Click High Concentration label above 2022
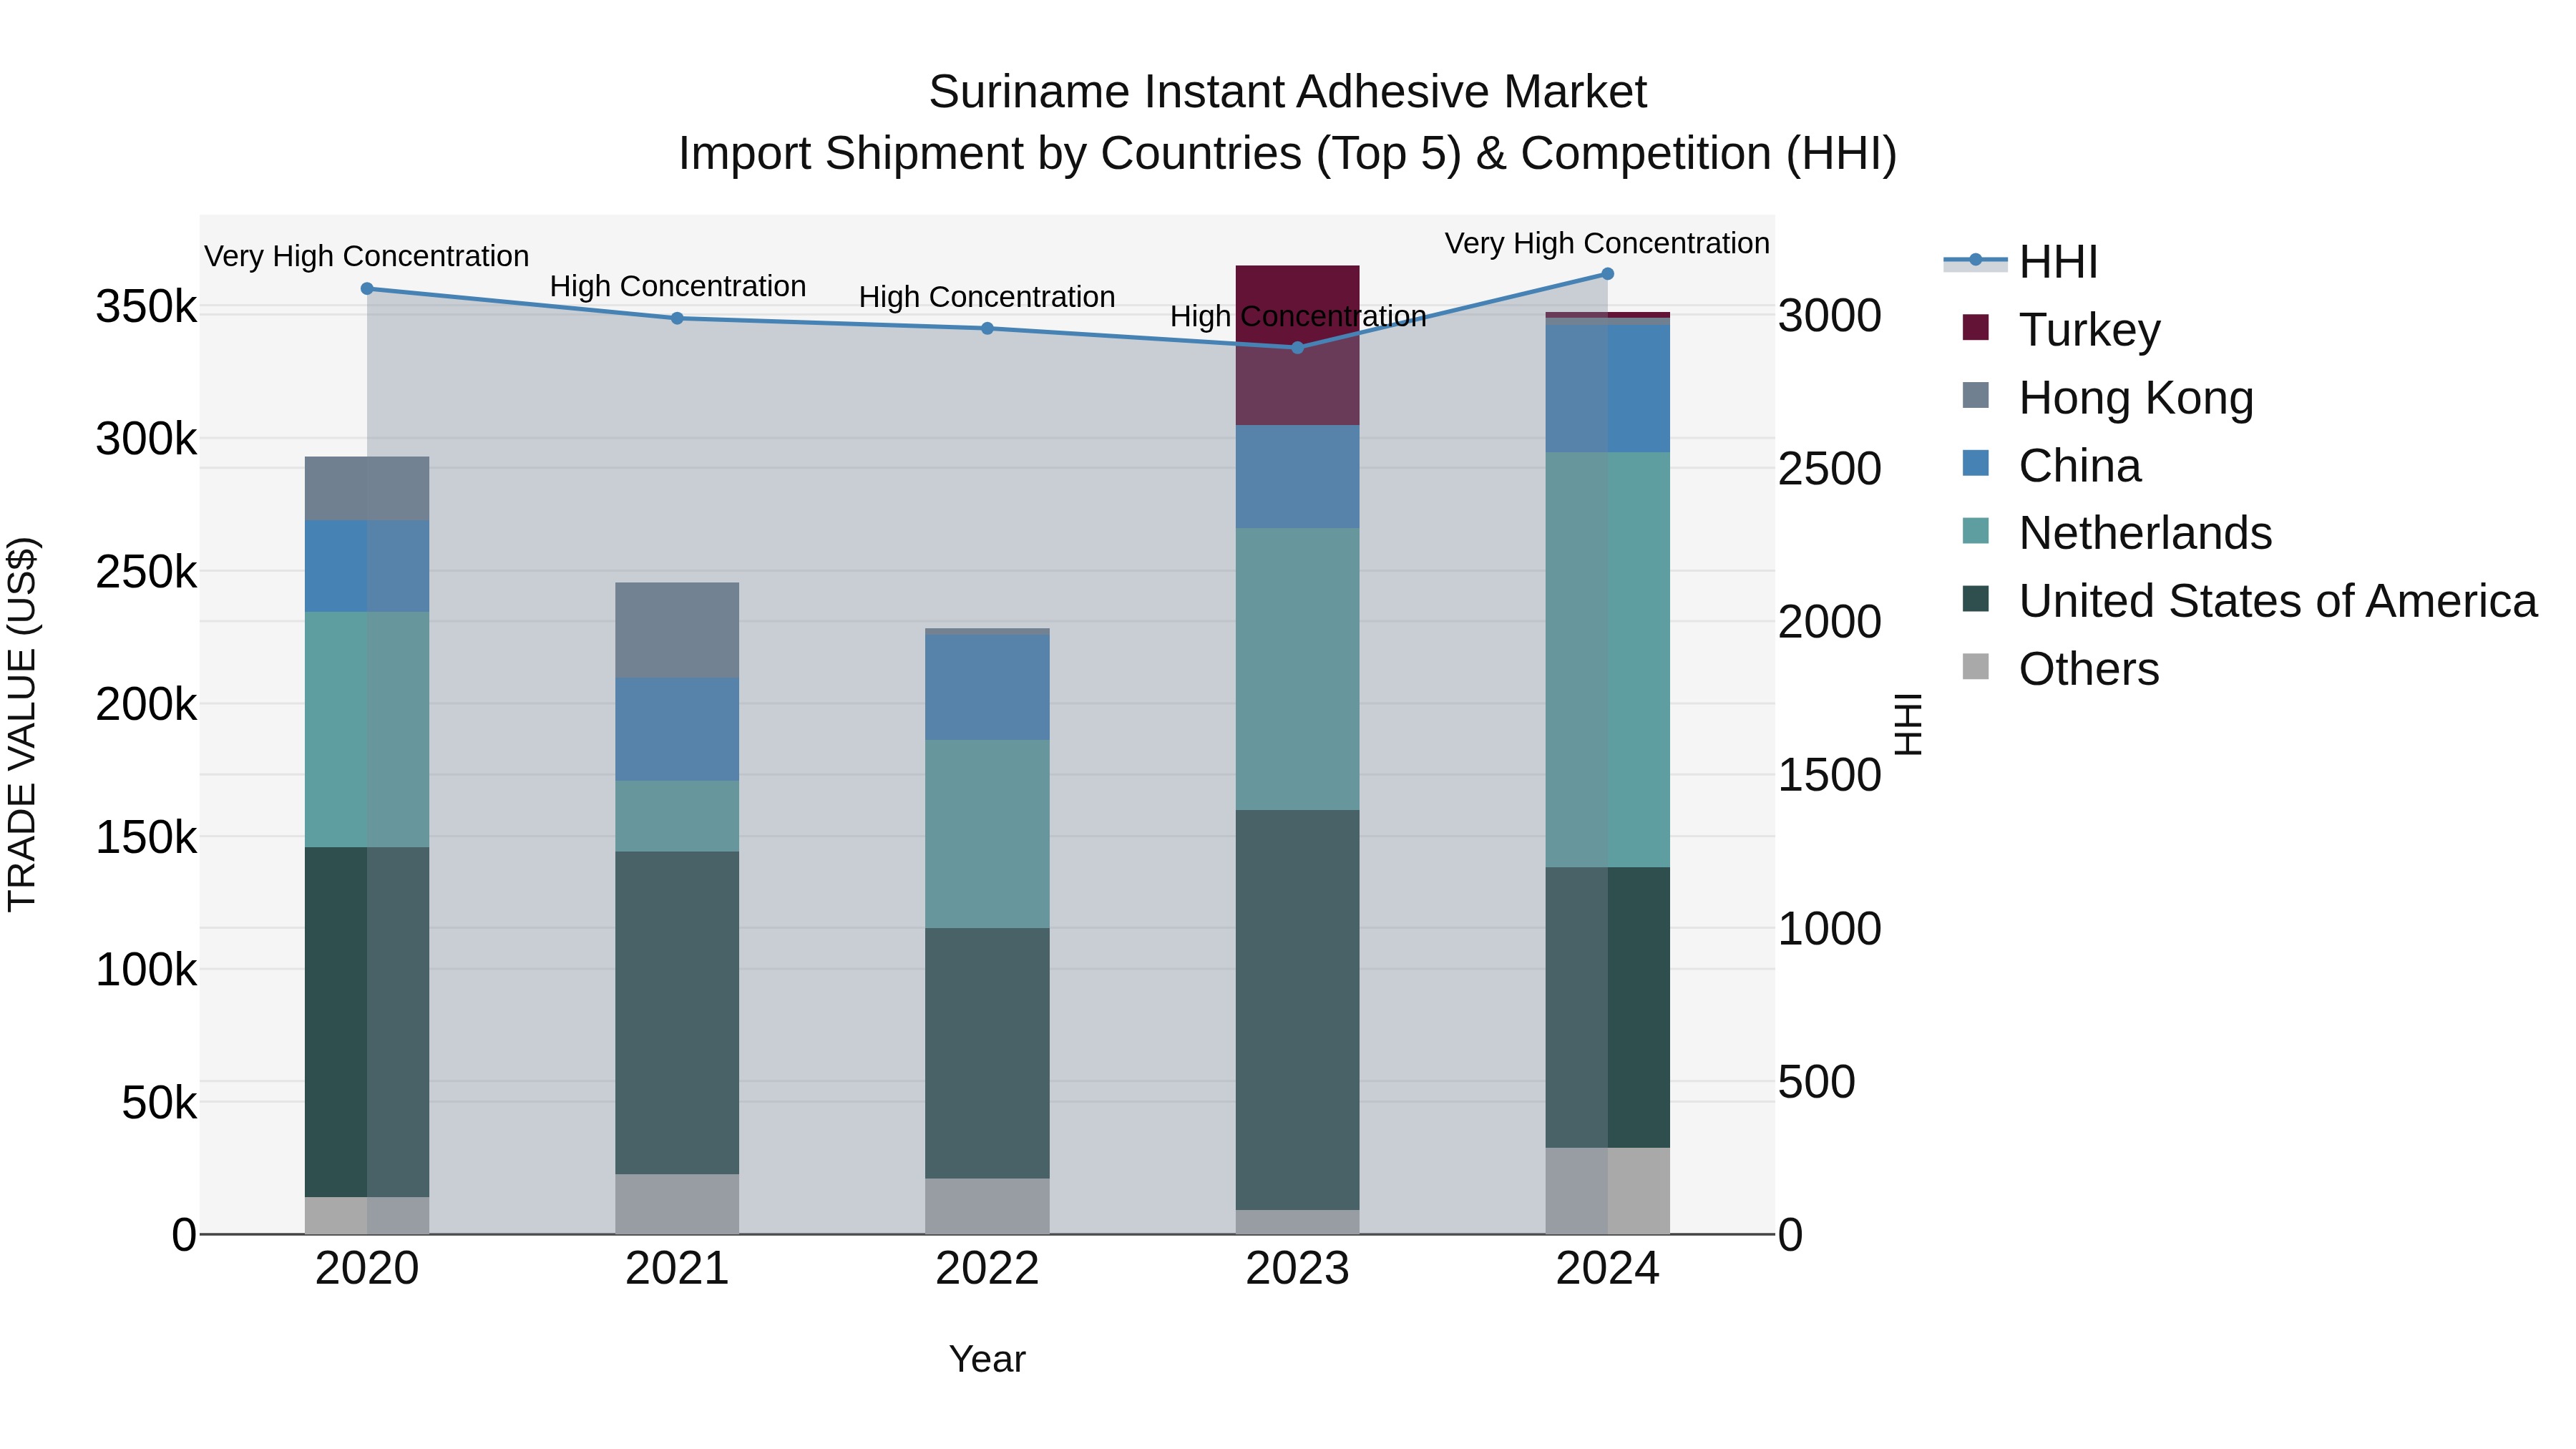Viewport: 2576px width, 1449px height. tap(987, 297)
